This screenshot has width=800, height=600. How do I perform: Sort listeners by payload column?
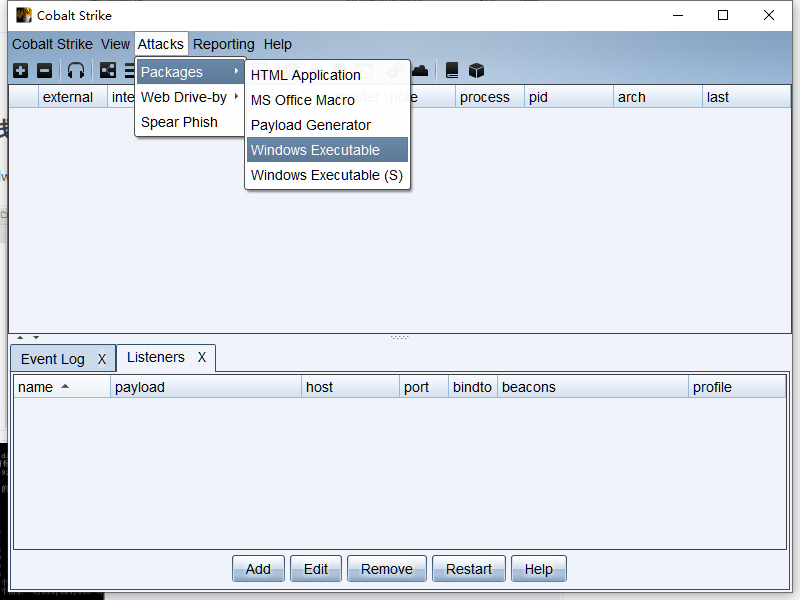tap(206, 387)
